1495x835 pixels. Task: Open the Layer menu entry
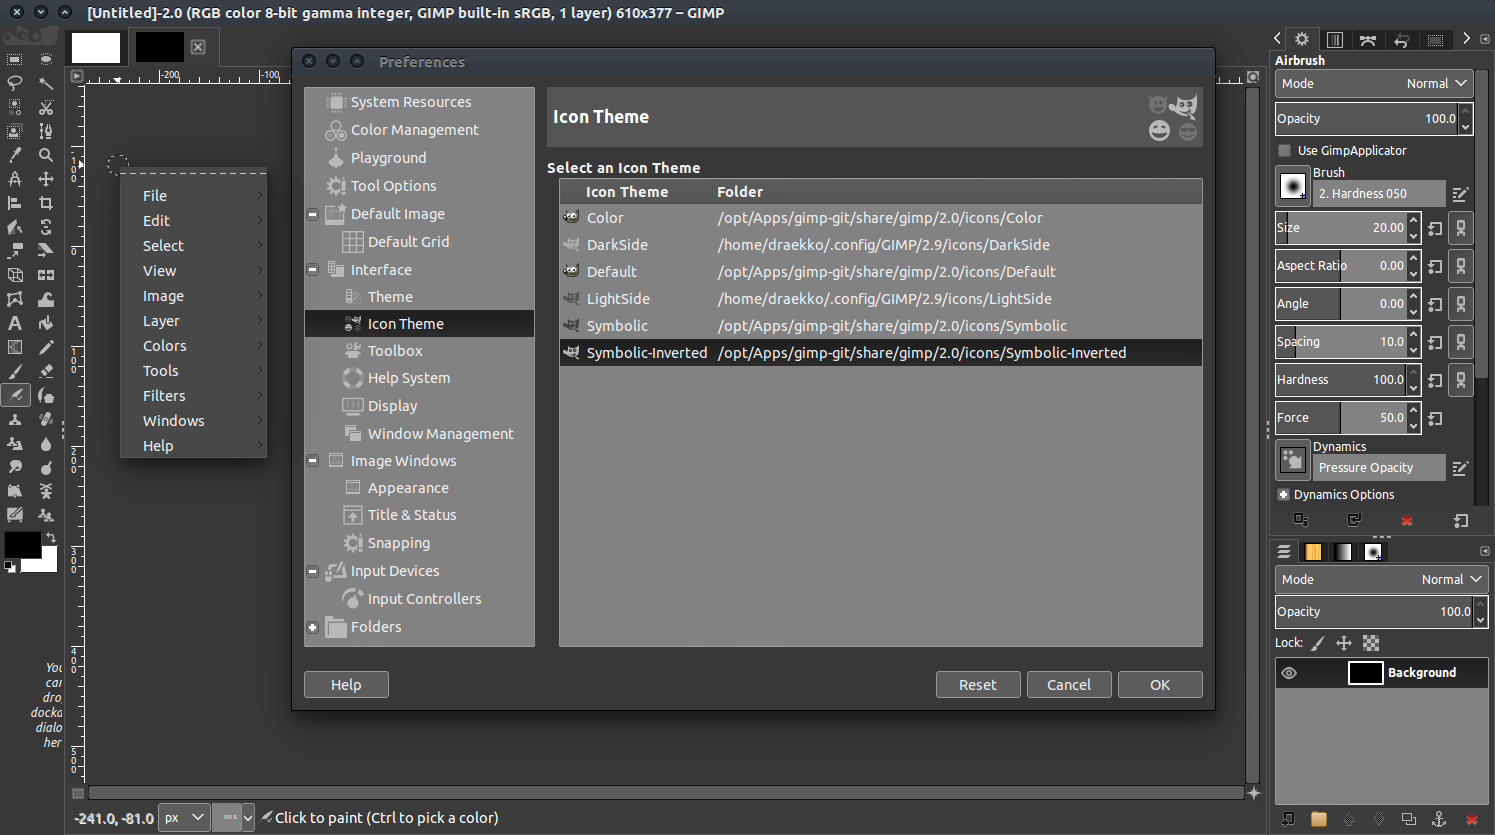(193, 321)
